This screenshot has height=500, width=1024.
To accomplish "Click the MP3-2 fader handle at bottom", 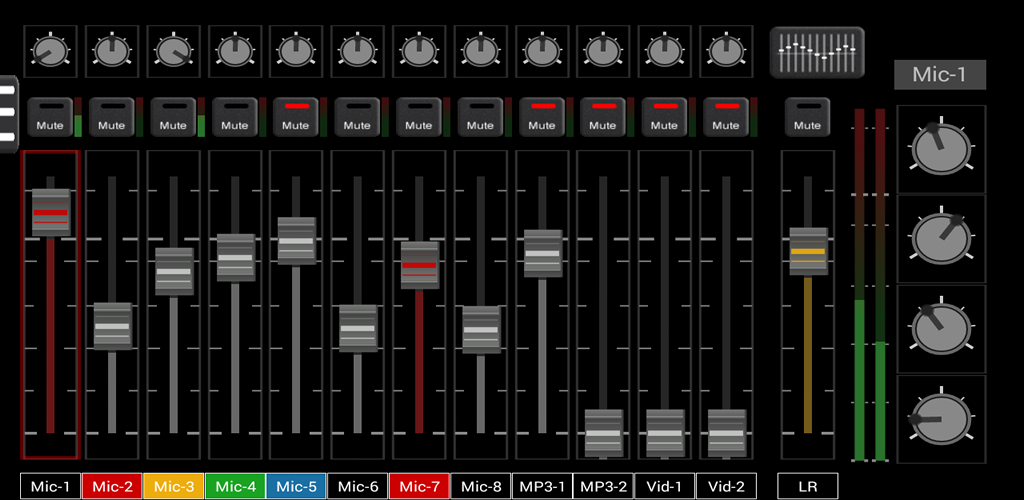I will (603, 433).
